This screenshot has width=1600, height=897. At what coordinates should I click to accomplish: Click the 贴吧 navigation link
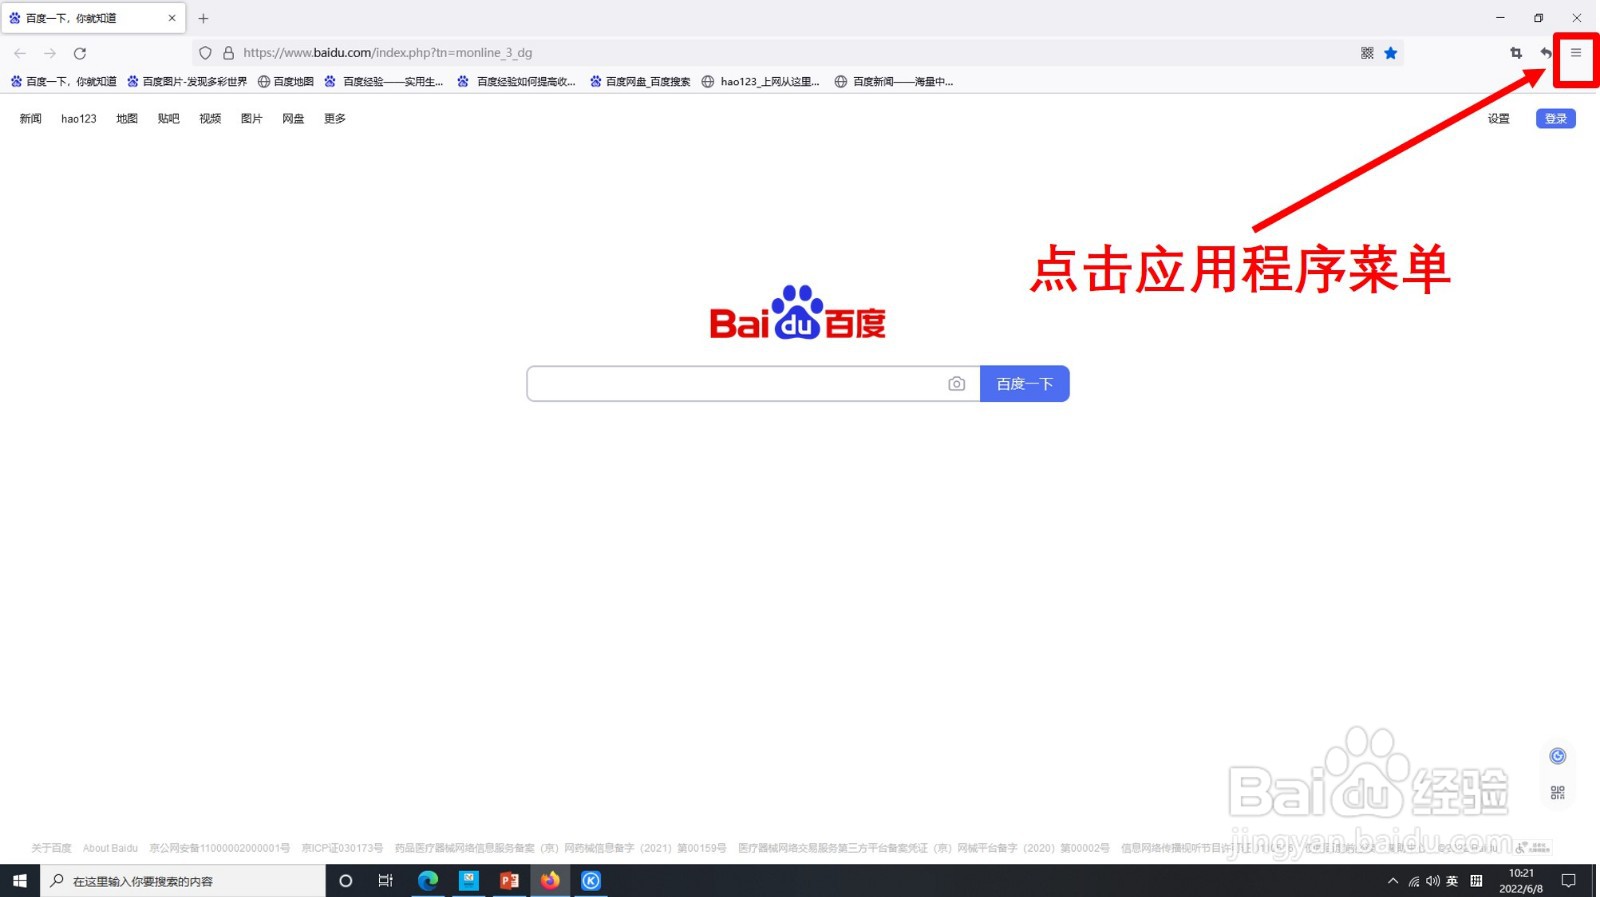pyautogui.click(x=169, y=118)
